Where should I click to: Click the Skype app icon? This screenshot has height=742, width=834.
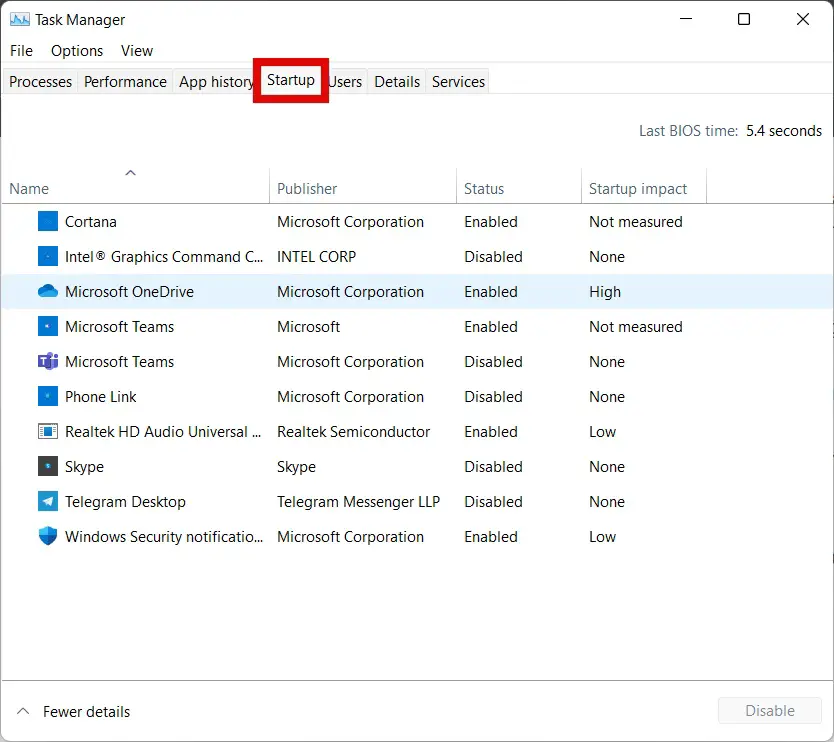tap(48, 466)
